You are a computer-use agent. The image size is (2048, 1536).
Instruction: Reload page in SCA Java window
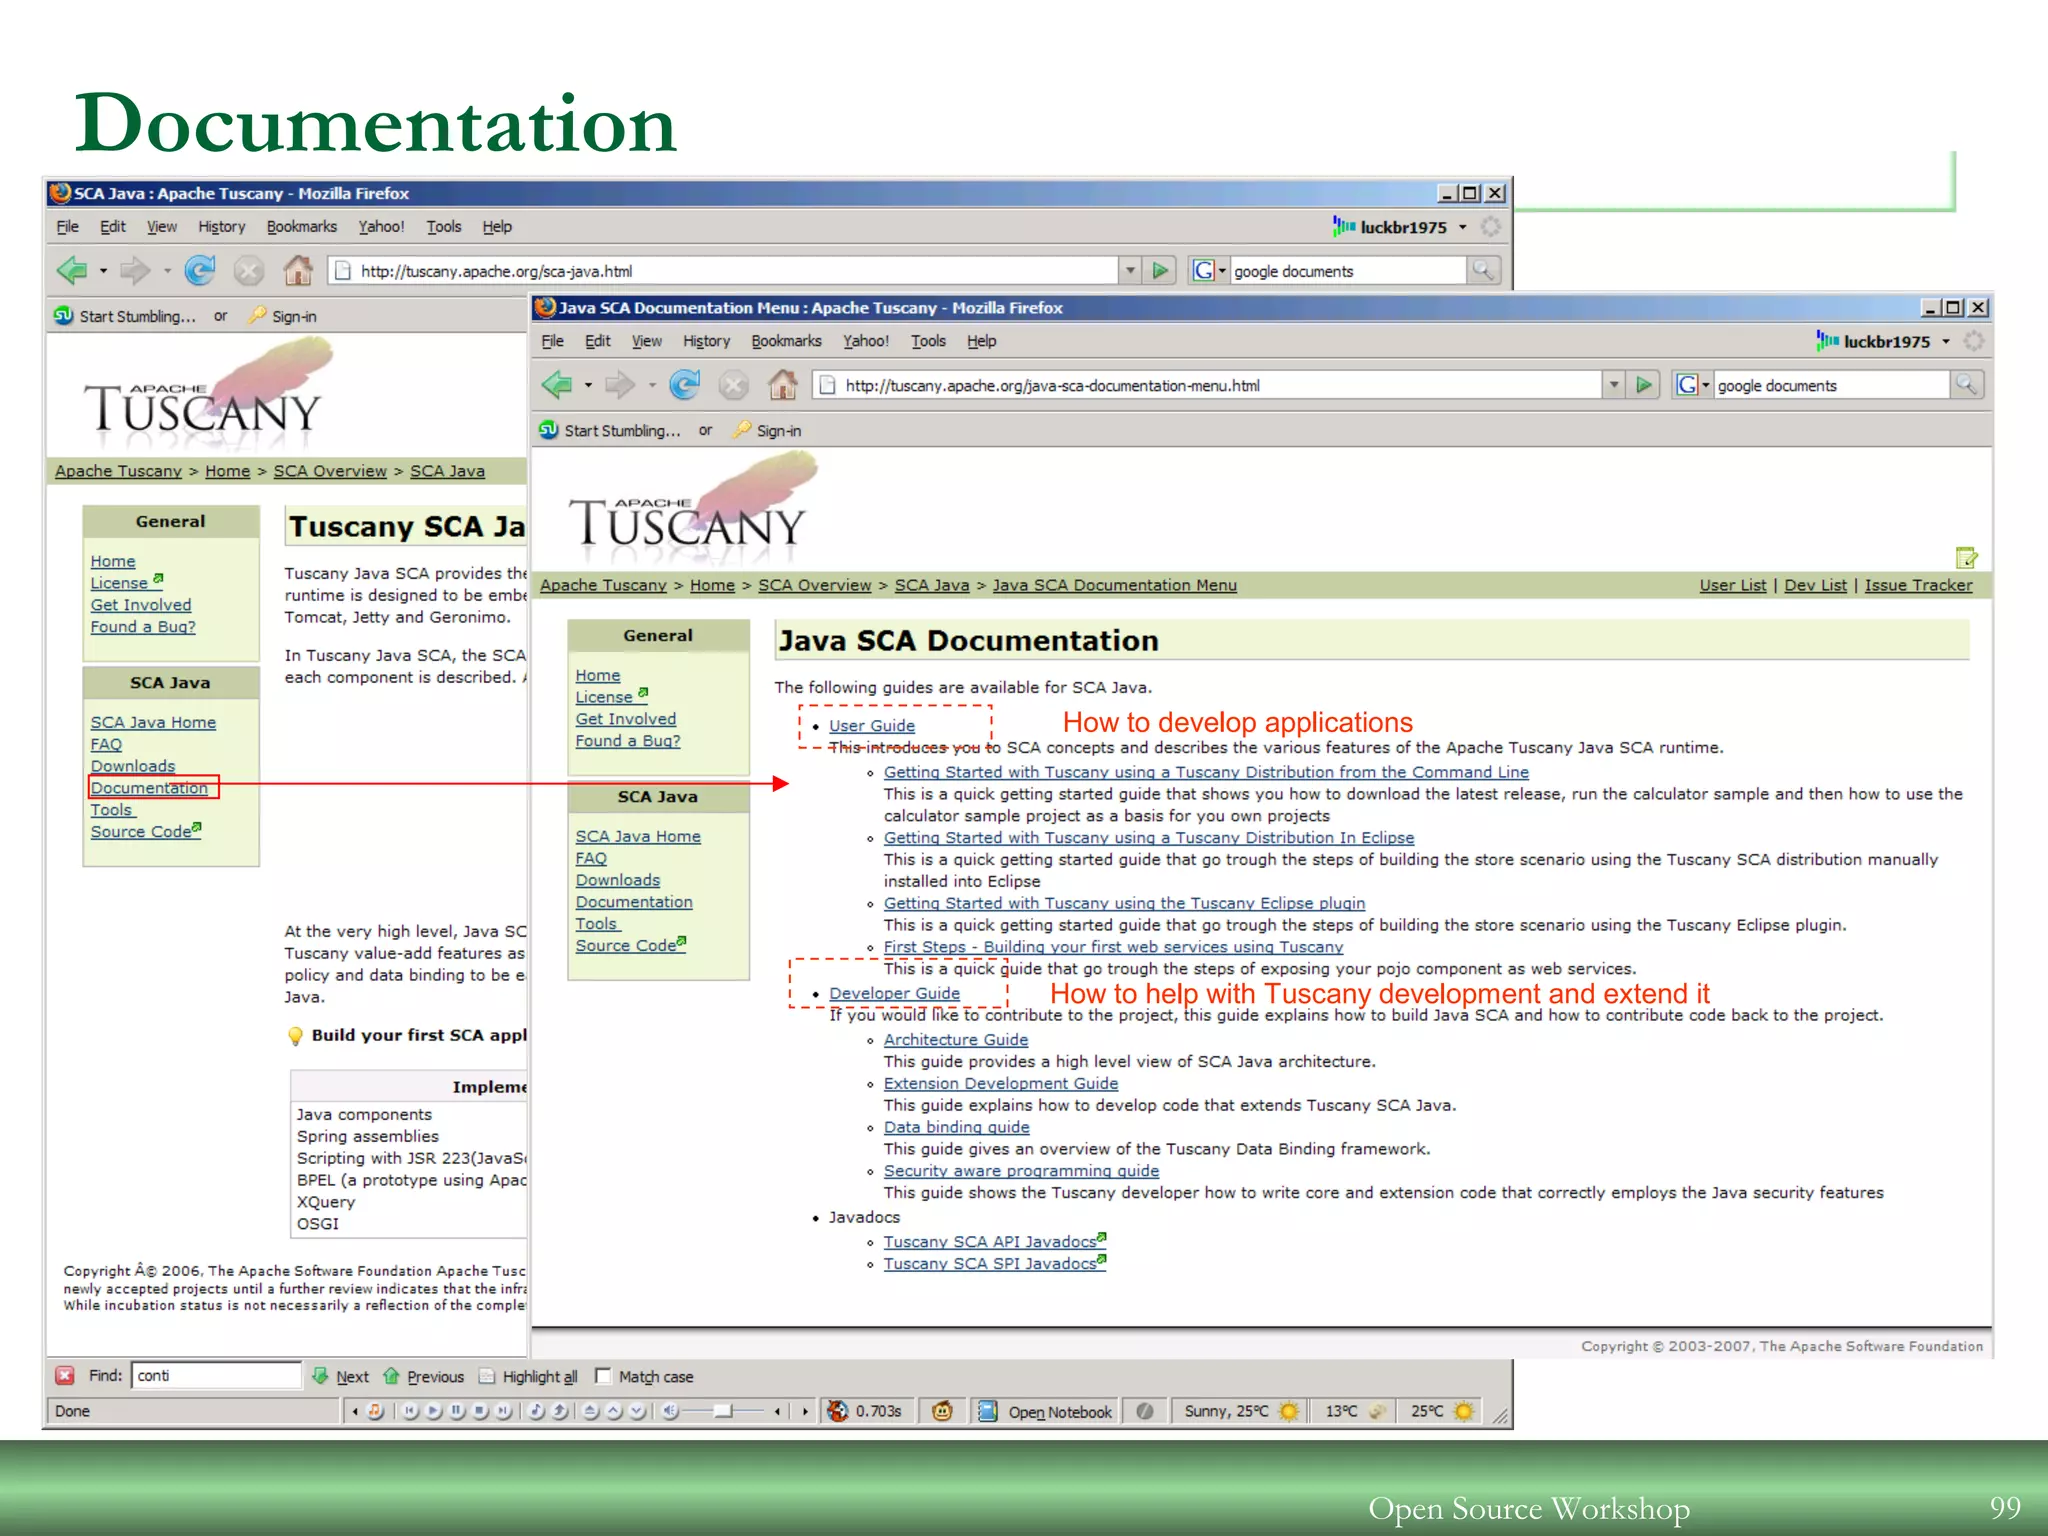click(200, 270)
